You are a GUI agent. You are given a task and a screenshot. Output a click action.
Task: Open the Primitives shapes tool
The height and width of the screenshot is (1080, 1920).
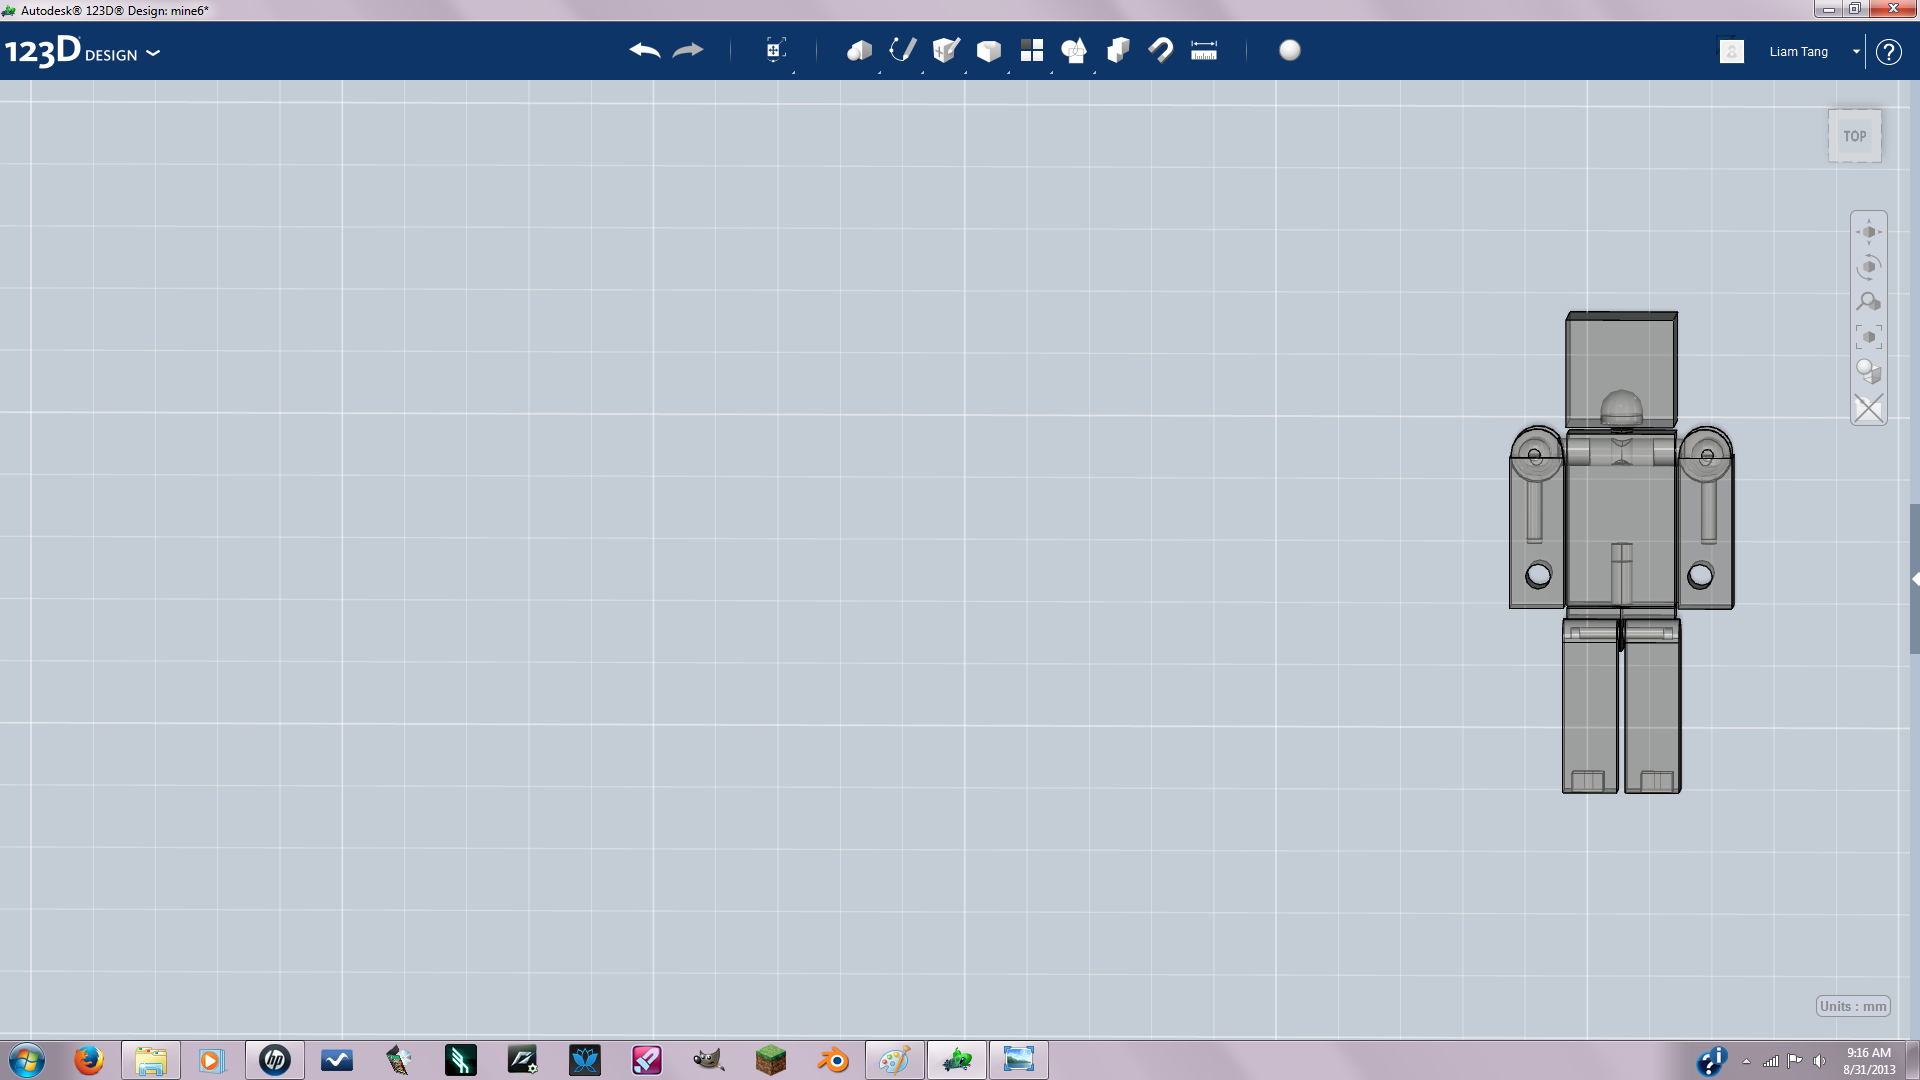[859, 51]
